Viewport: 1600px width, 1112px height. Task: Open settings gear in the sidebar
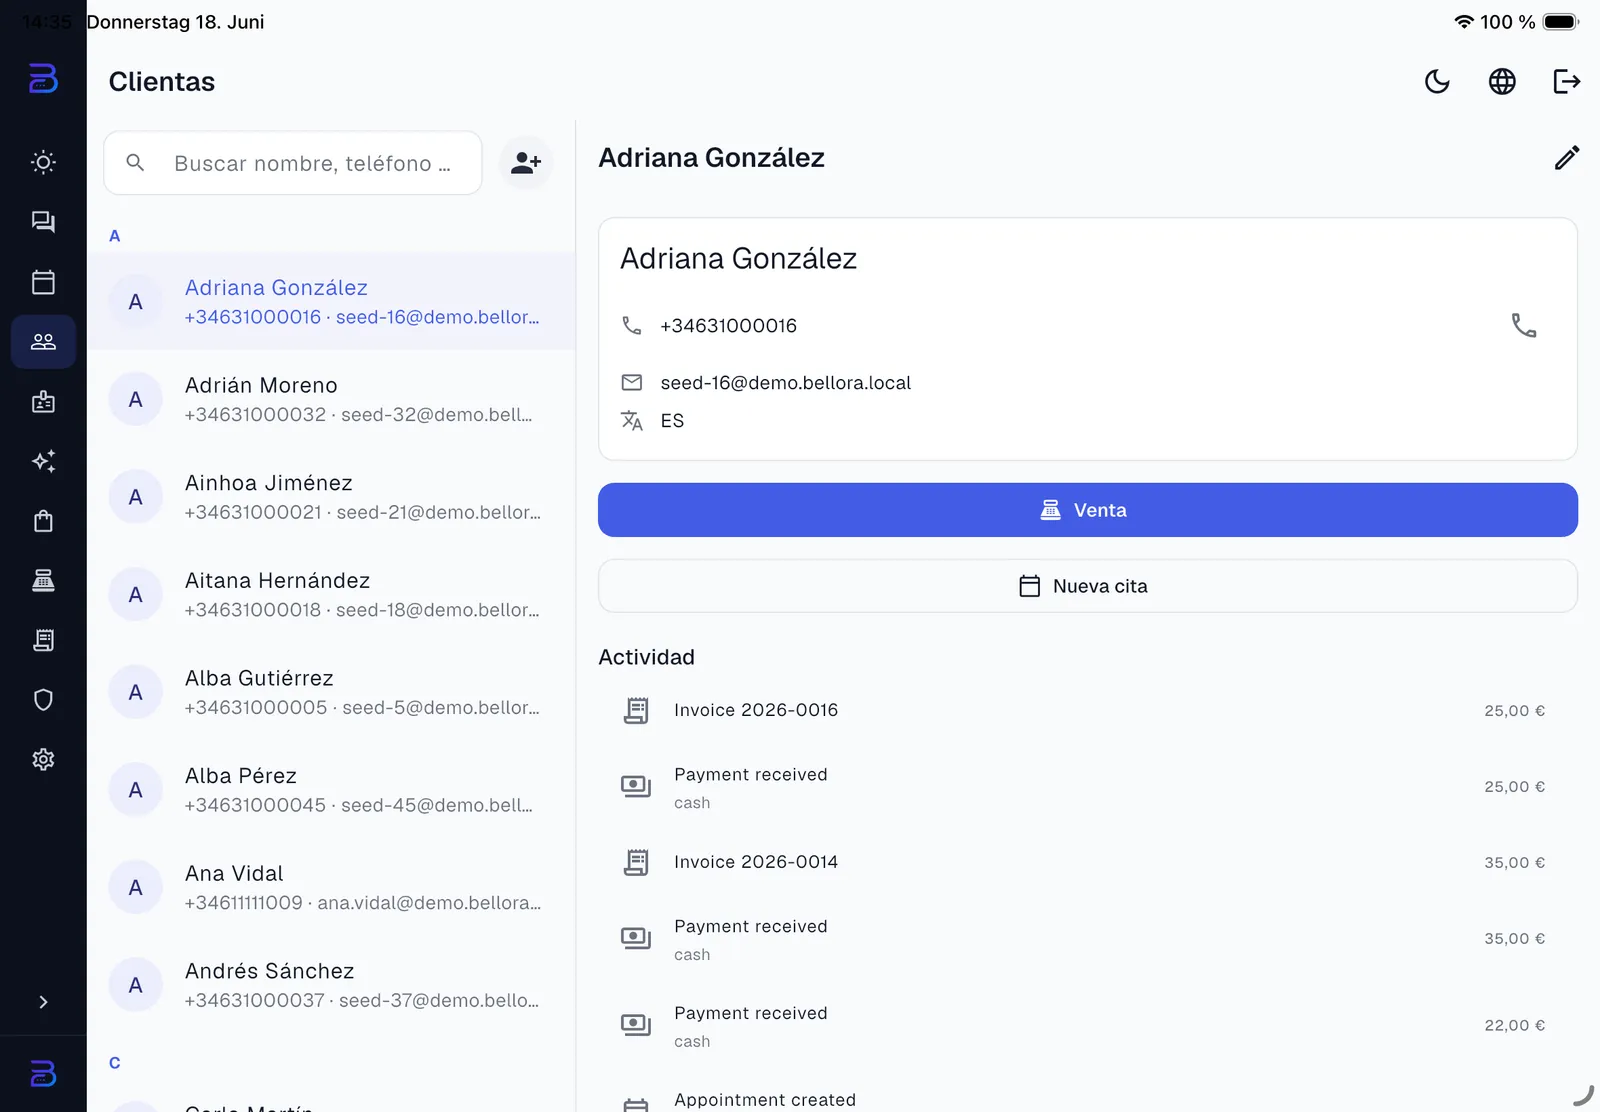pos(43,760)
